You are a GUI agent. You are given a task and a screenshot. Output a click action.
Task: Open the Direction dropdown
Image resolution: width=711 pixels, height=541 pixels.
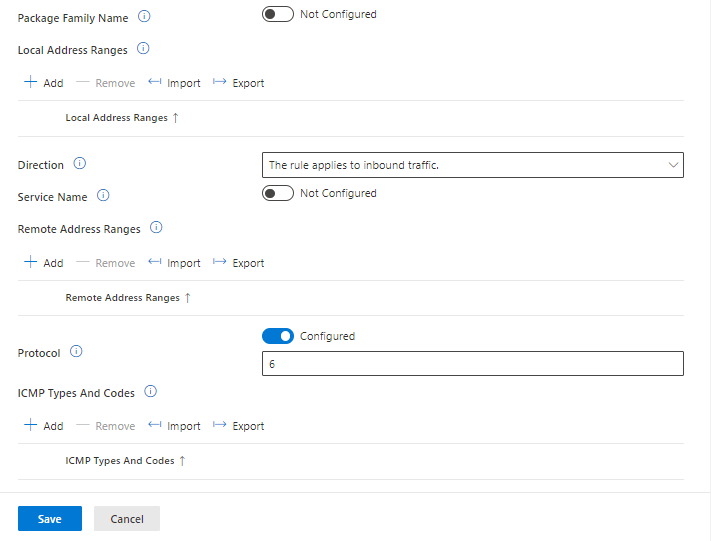pyautogui.click(x=472, y=165)
